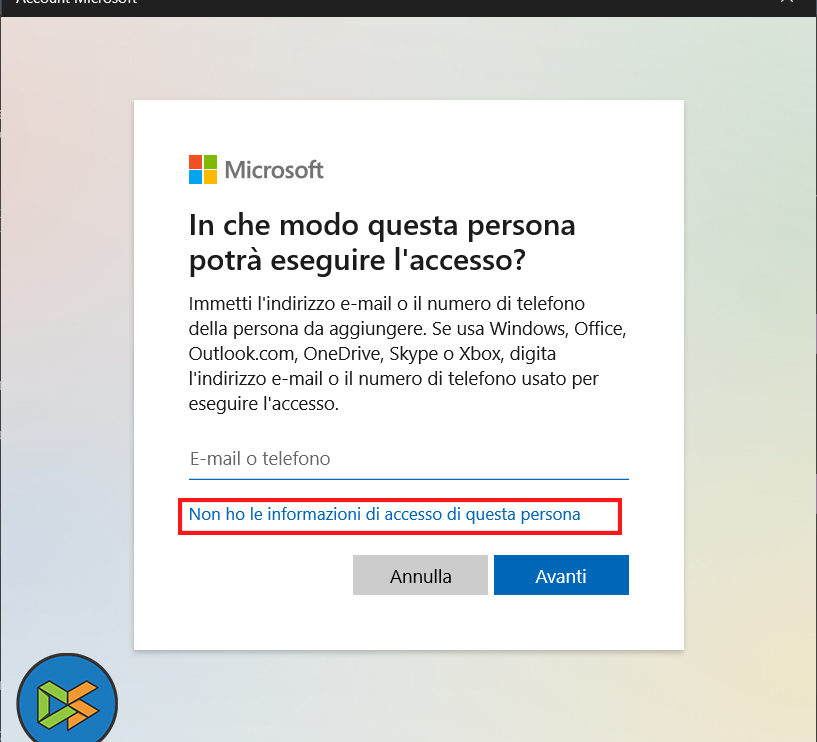This screenshot has height=742, width=817.
Task: Close the Account Microsoft window
Action: (x=787, y=3)
